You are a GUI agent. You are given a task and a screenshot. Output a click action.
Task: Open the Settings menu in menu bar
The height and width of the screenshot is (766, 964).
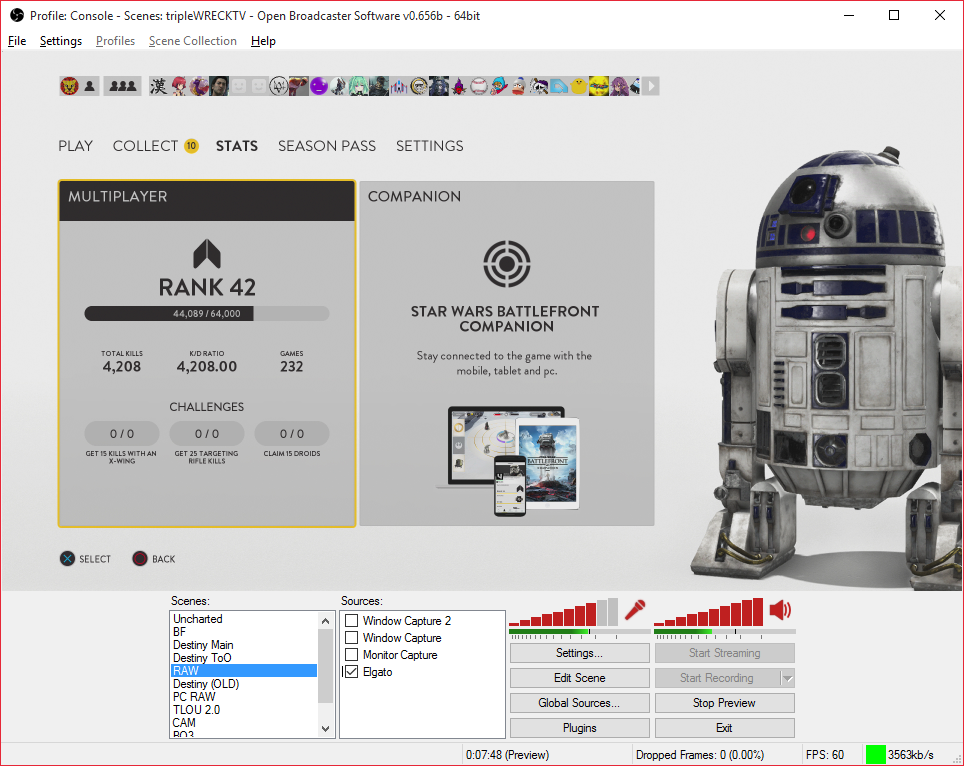click(60, 41)
